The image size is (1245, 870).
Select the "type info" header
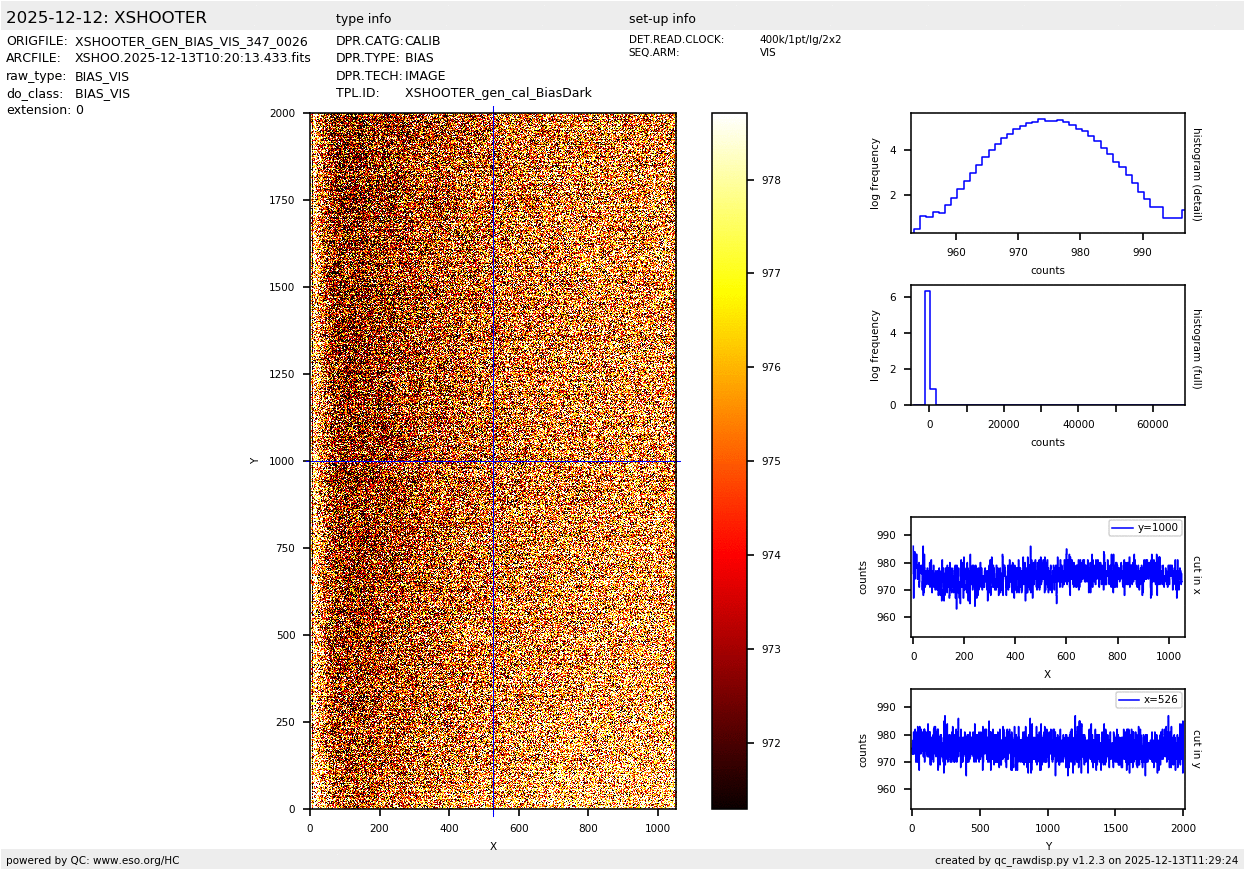click(x=363, y=19)
